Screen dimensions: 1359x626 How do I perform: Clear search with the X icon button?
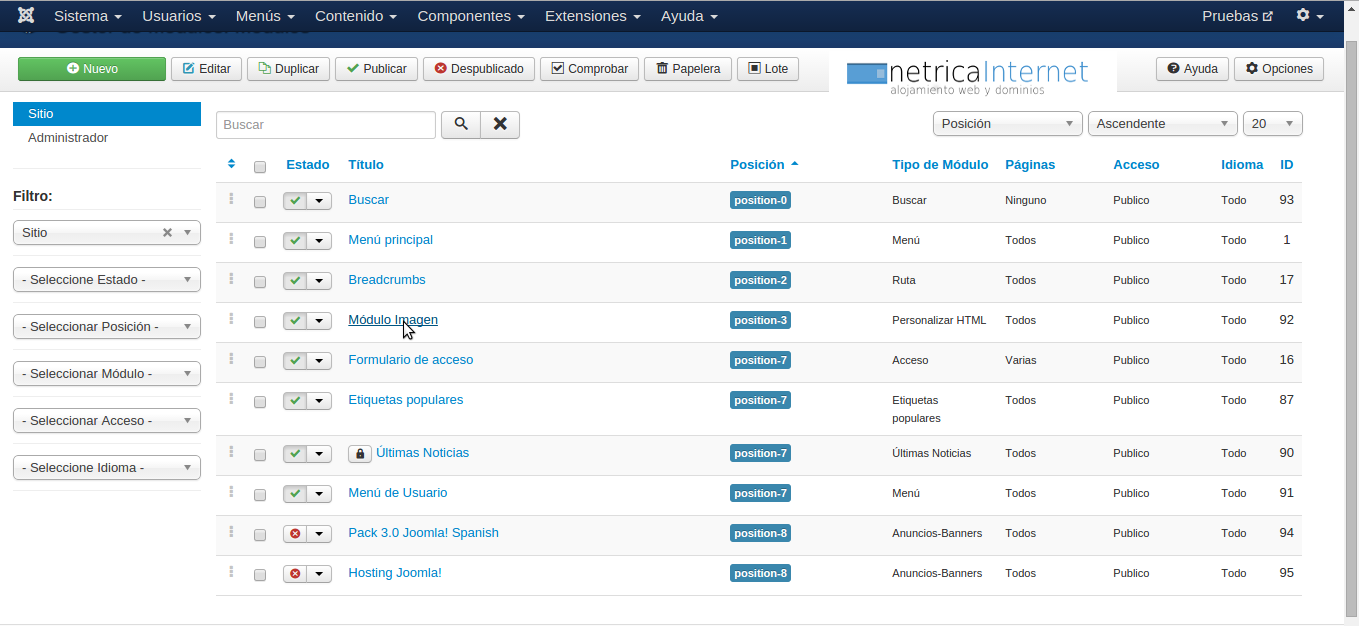pos(500,124)
